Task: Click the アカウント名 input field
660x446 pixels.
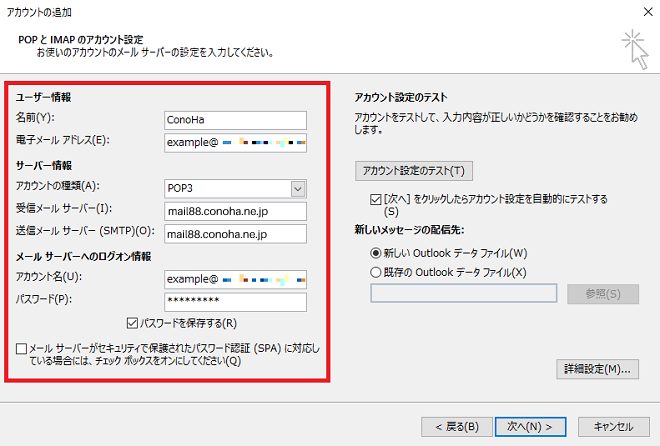Action: (x=235, y=279)
